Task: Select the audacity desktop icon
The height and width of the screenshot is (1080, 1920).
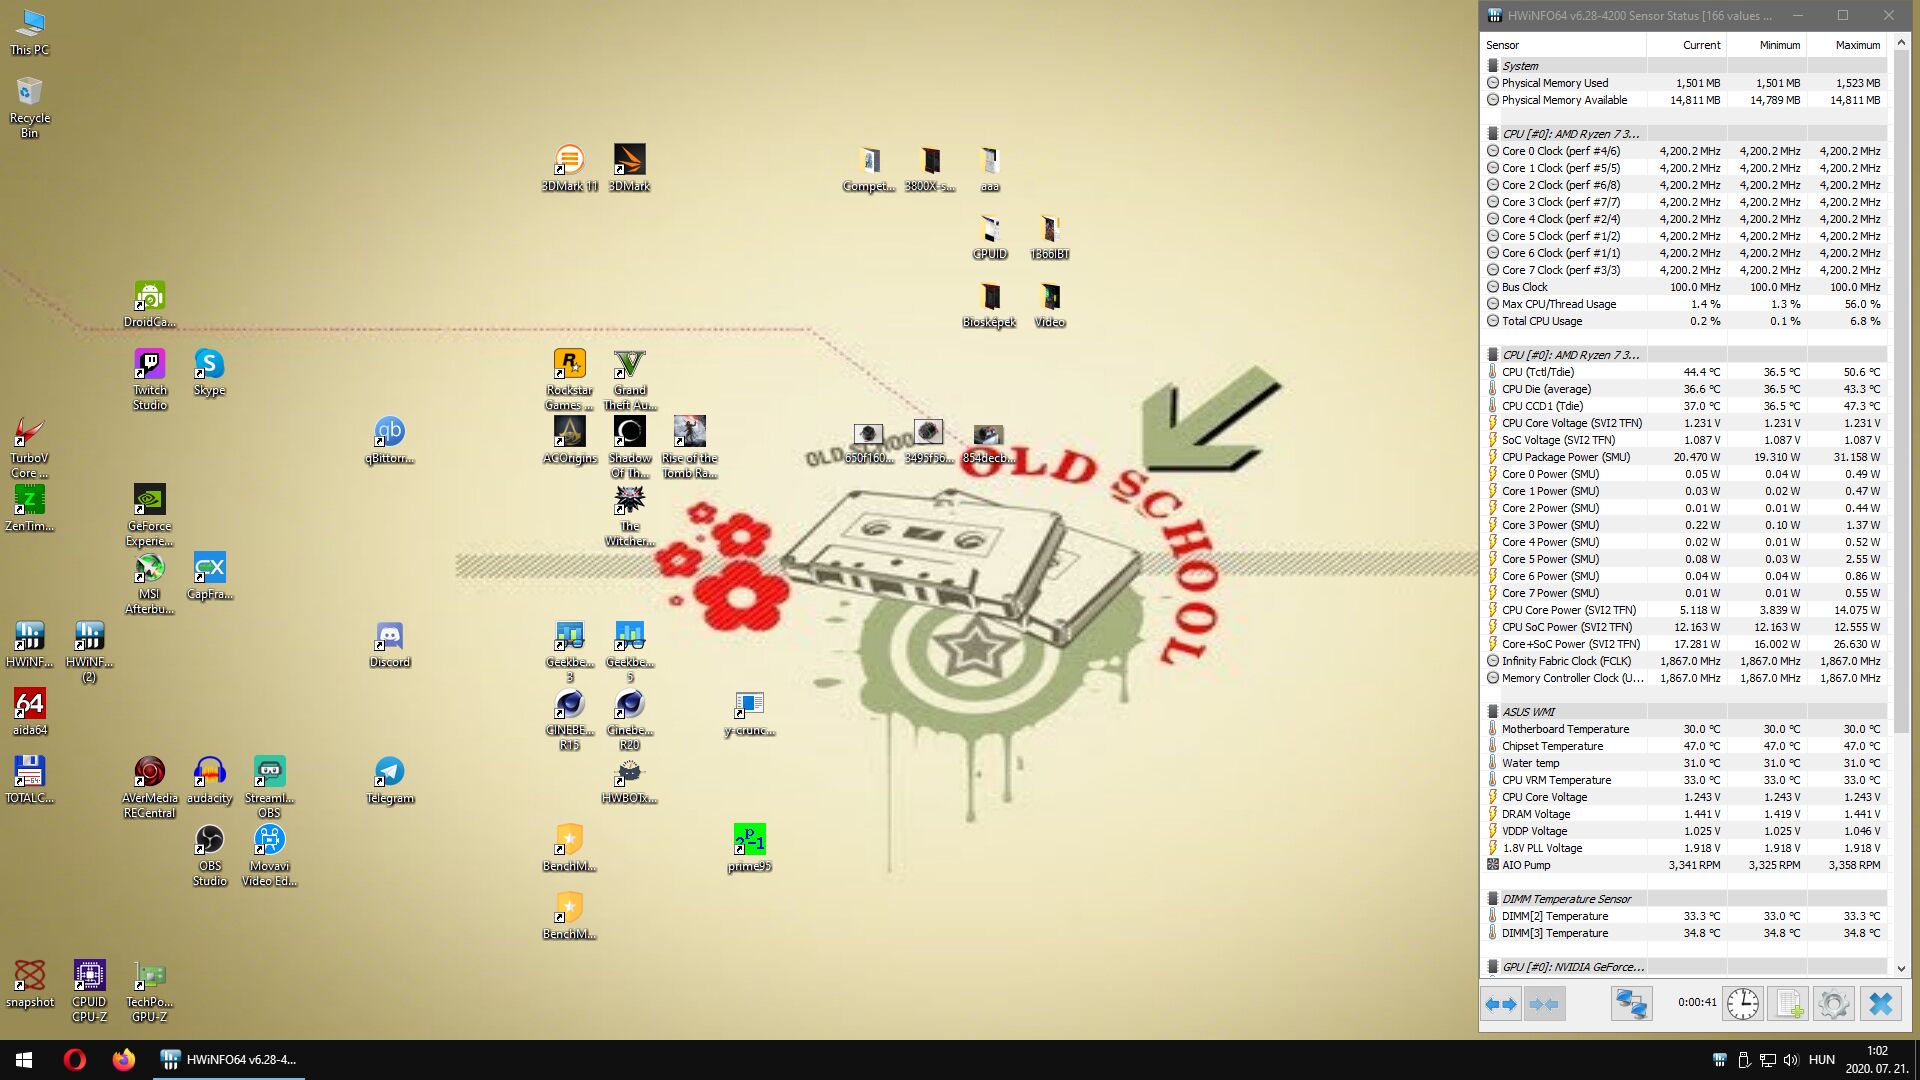Action: click(x=209, y=781)
